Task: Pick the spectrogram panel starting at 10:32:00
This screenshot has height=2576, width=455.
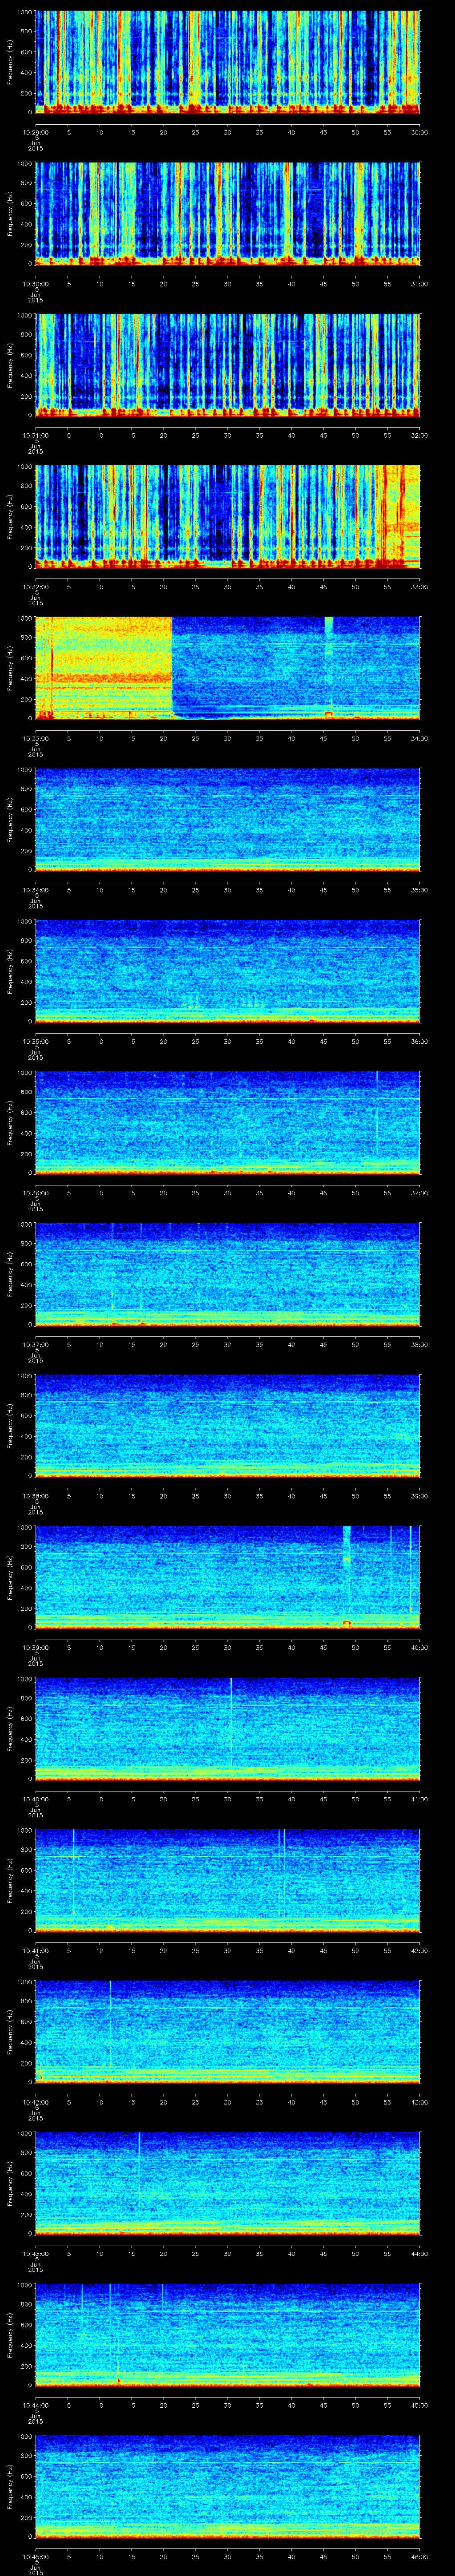Action: tap(228, 516)
